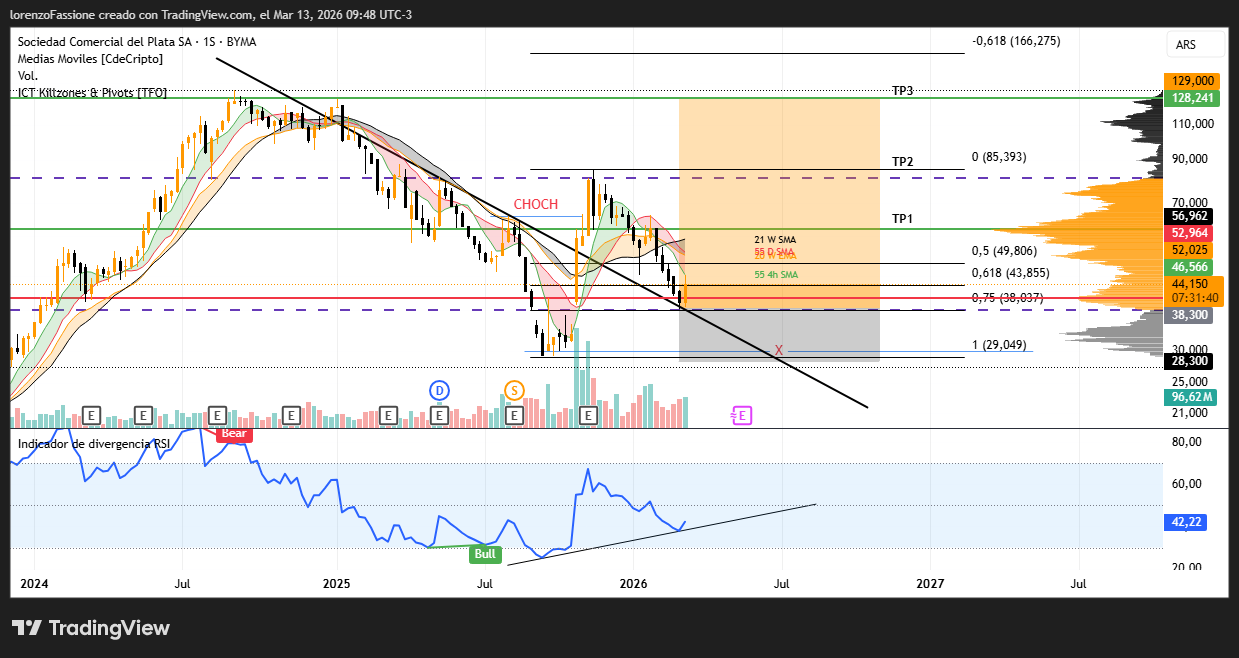
Task: Click 2025 on the time axis
Action: [x=337, y=583]
